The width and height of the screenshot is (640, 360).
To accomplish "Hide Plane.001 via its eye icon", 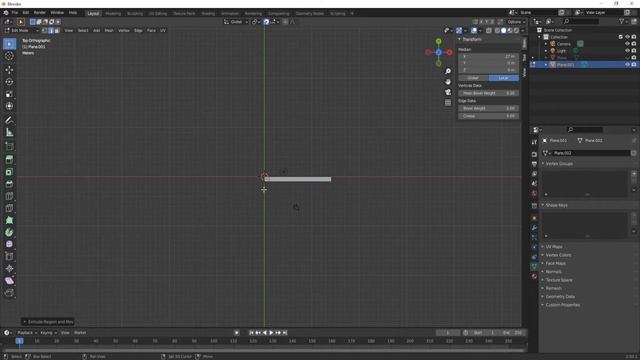I will 627,64.
